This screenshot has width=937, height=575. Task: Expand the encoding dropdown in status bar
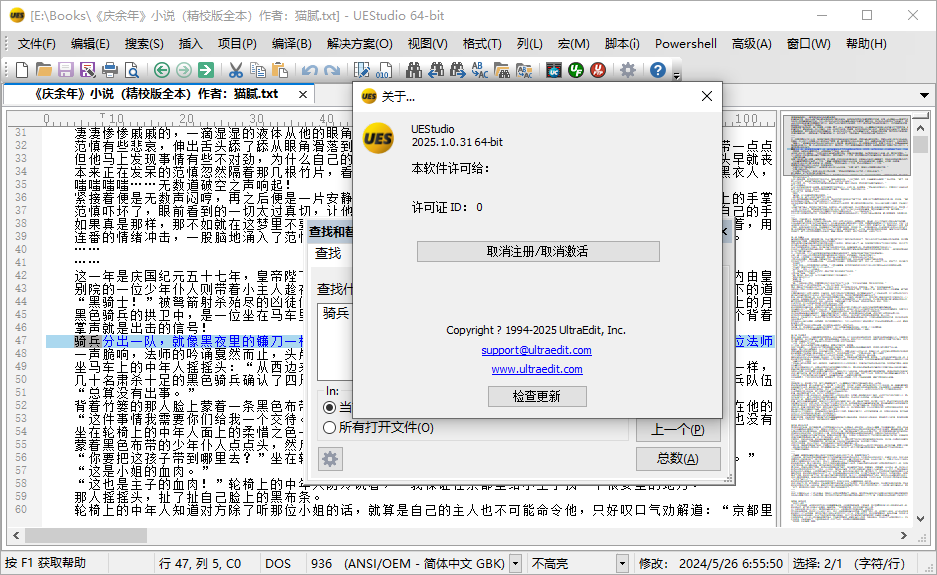click(516, 564)
